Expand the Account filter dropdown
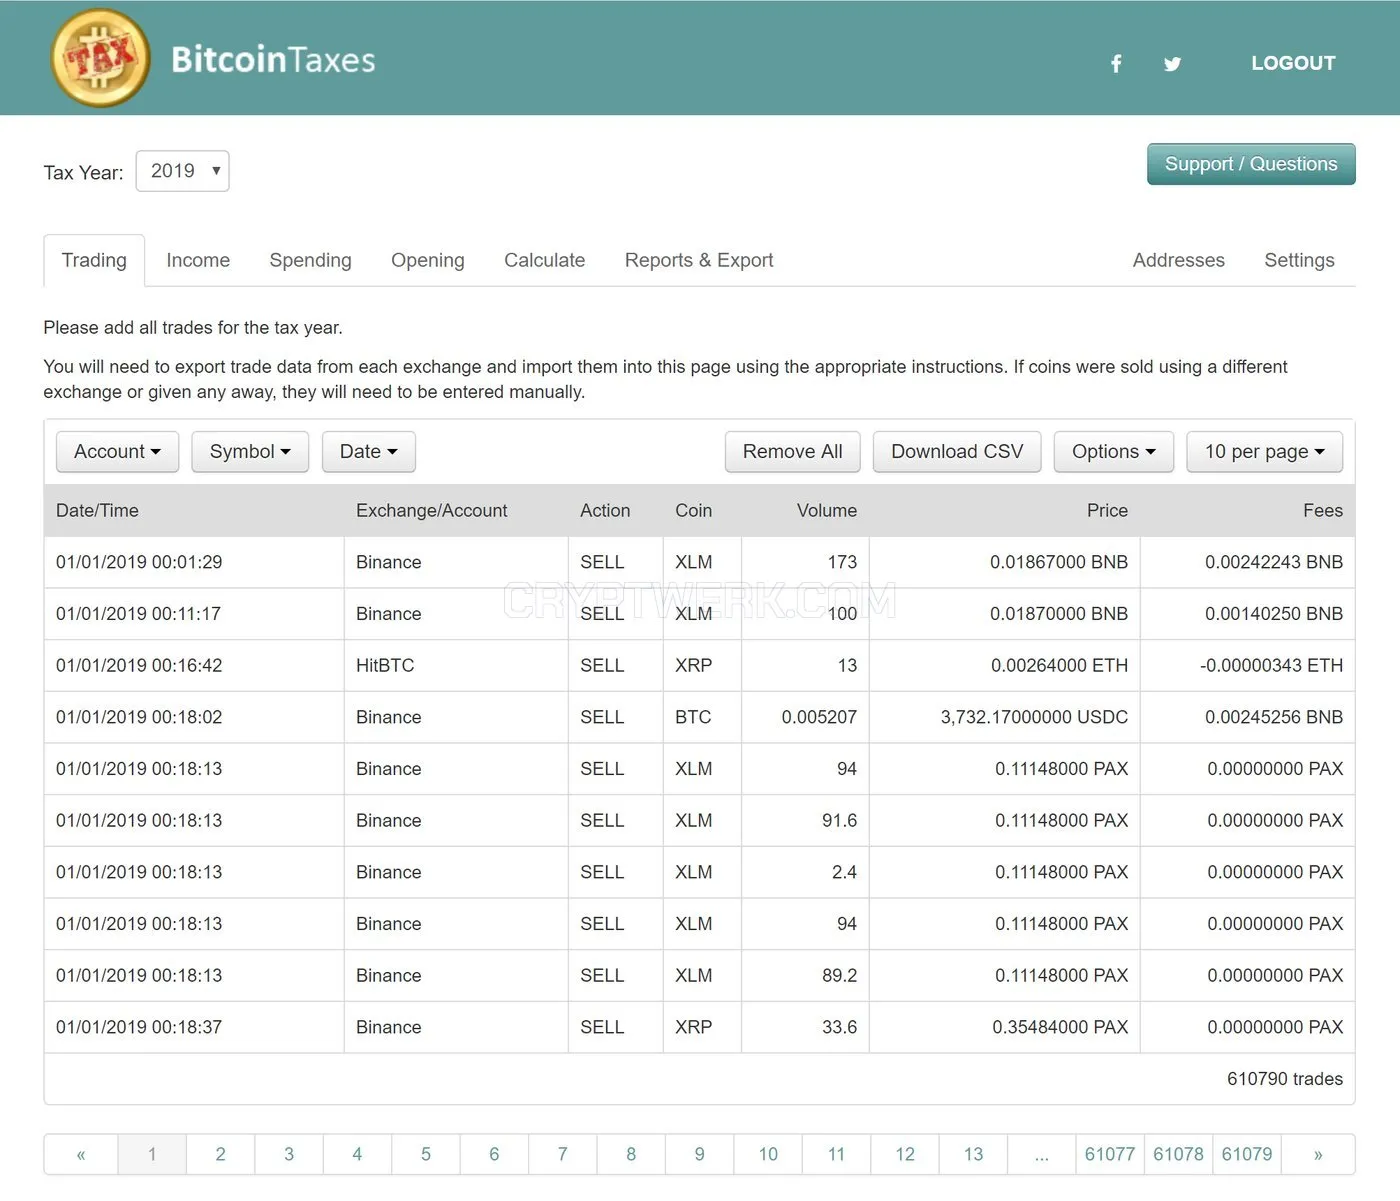1400x1201 pixels. click(x=117, y=452)
